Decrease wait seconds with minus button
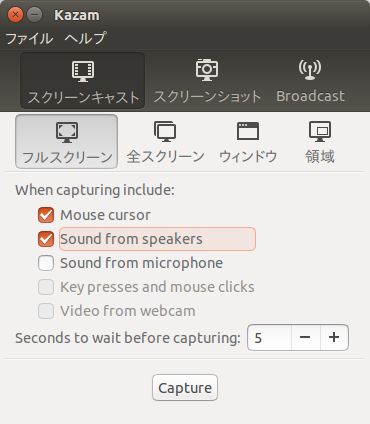 pos(305,337)
